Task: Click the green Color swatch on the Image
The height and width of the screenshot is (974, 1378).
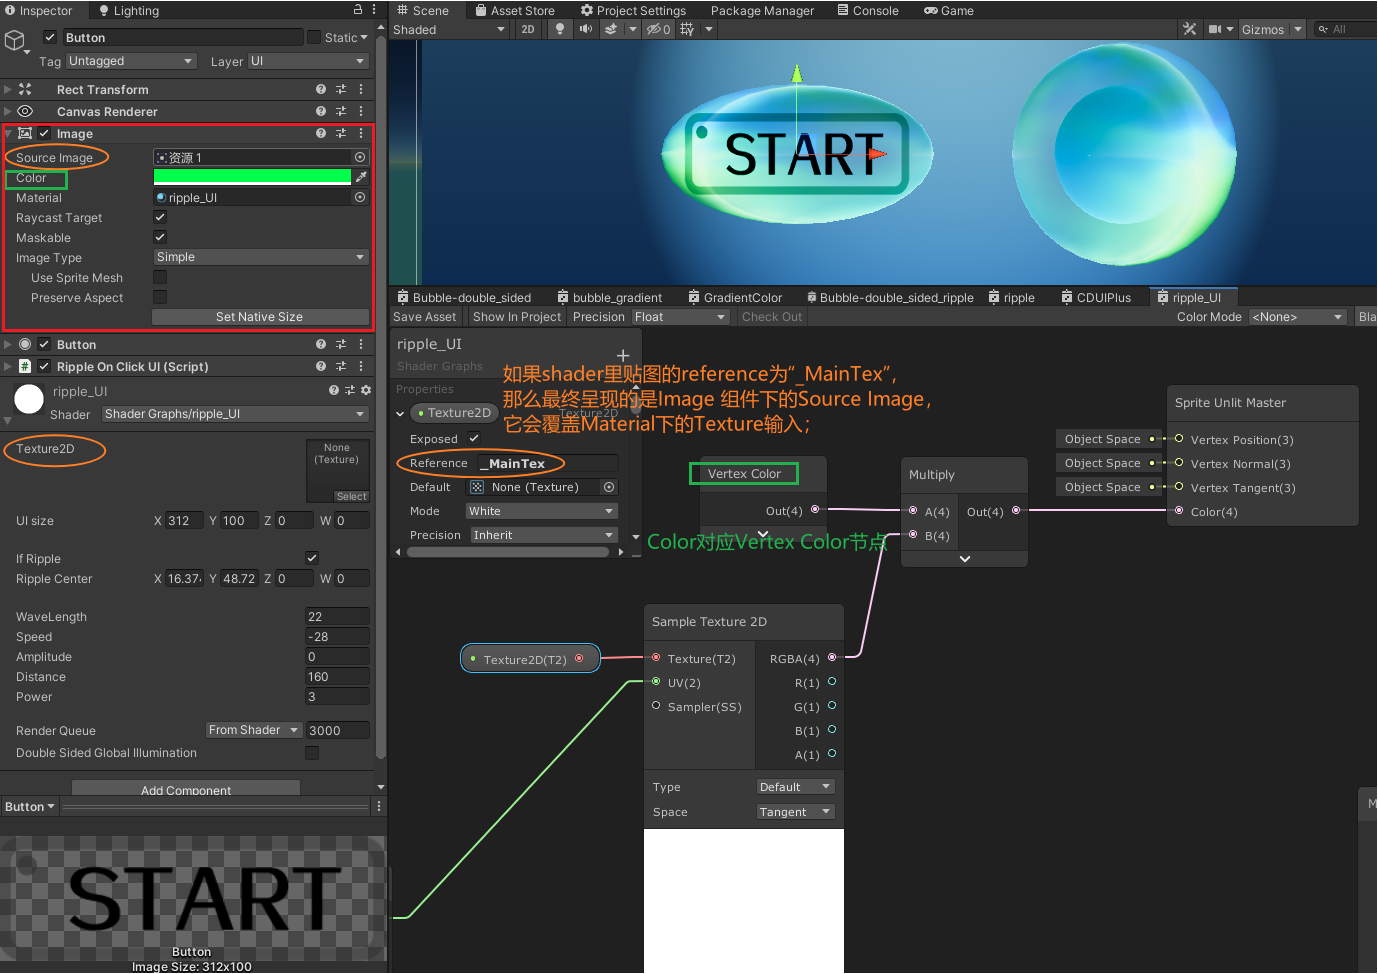Action: pyautogui.click(x=252, y=177)
